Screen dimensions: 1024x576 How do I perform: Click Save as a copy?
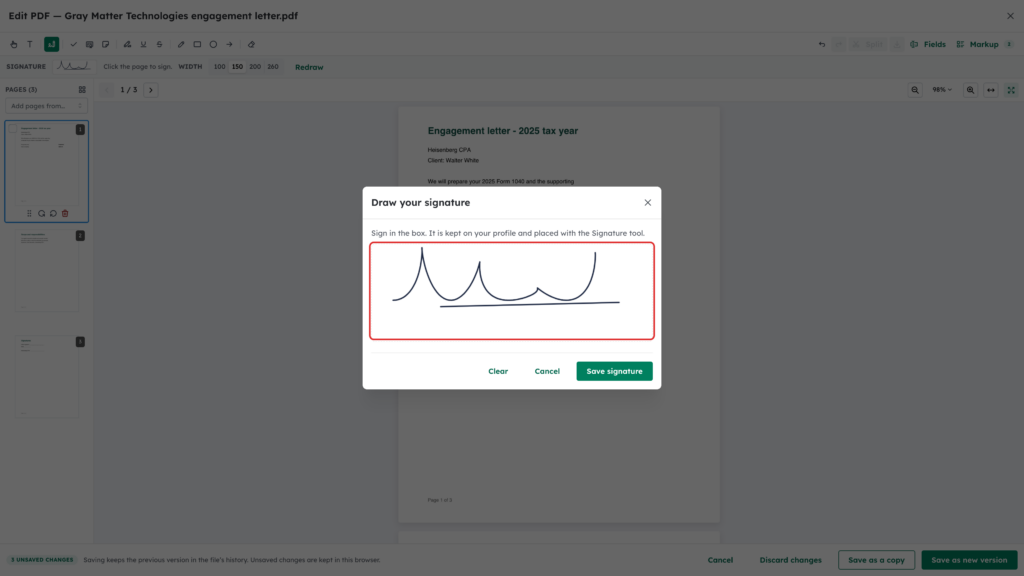[876, 560]
